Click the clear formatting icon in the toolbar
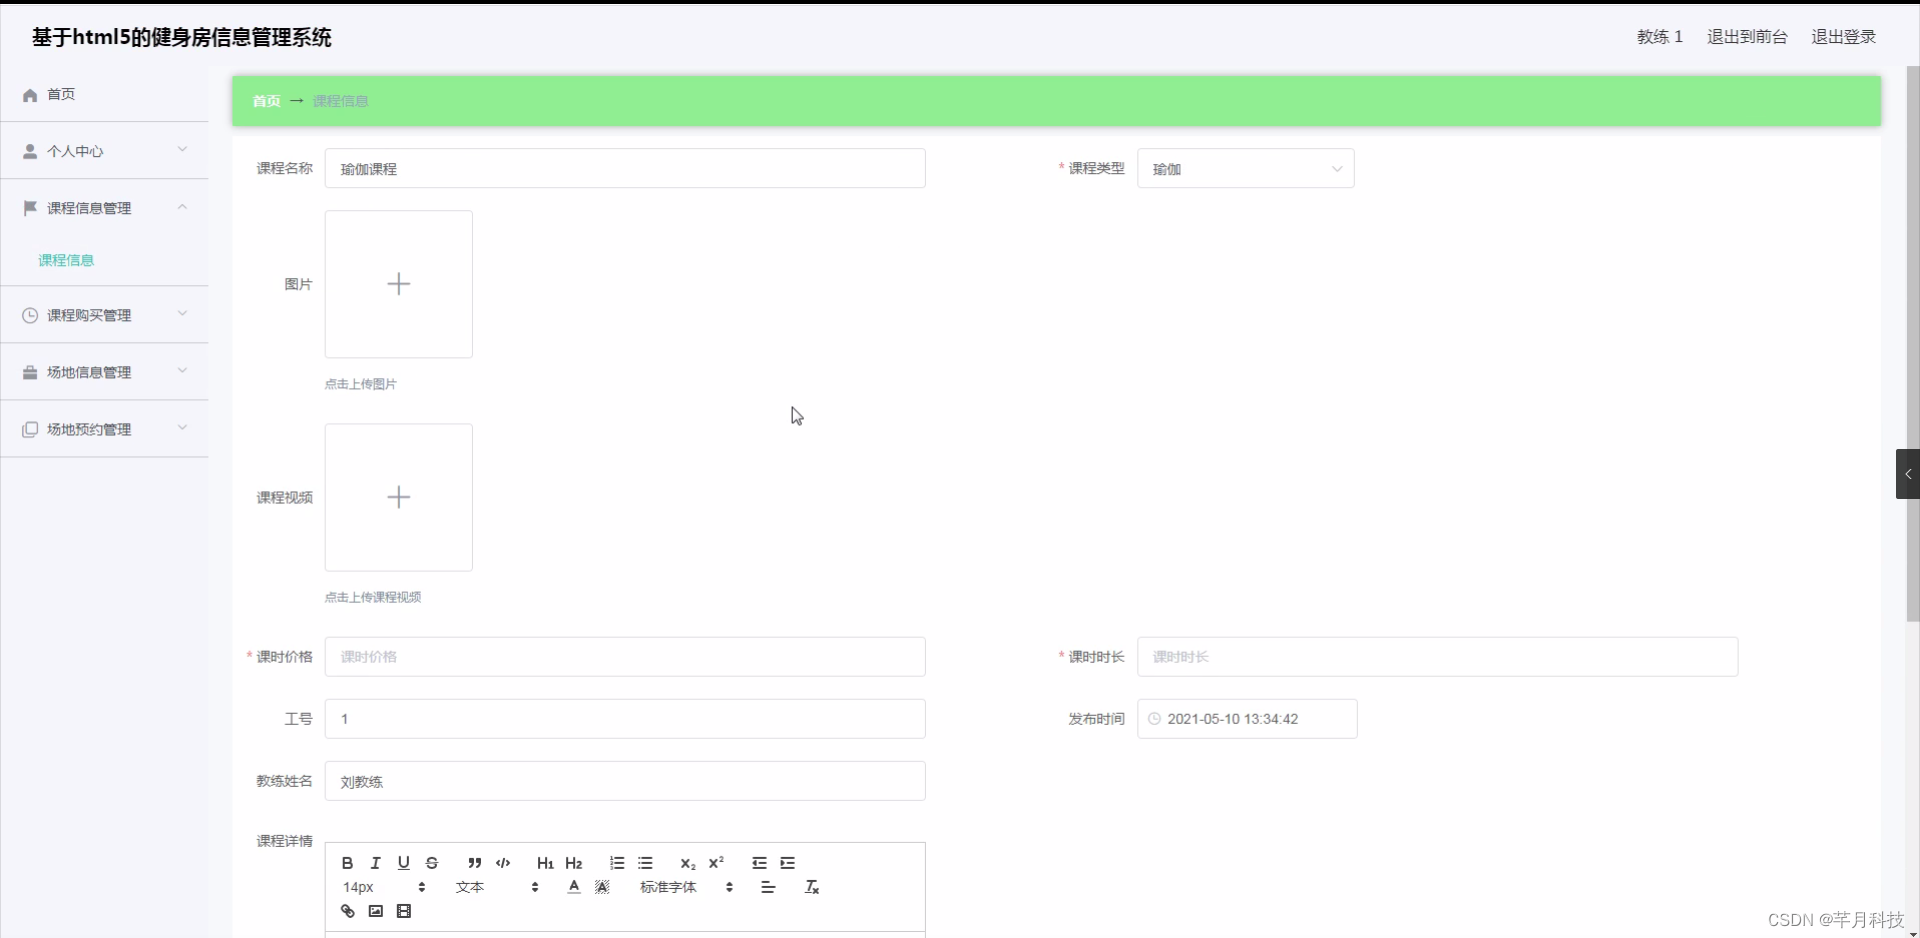 (812, 886)
